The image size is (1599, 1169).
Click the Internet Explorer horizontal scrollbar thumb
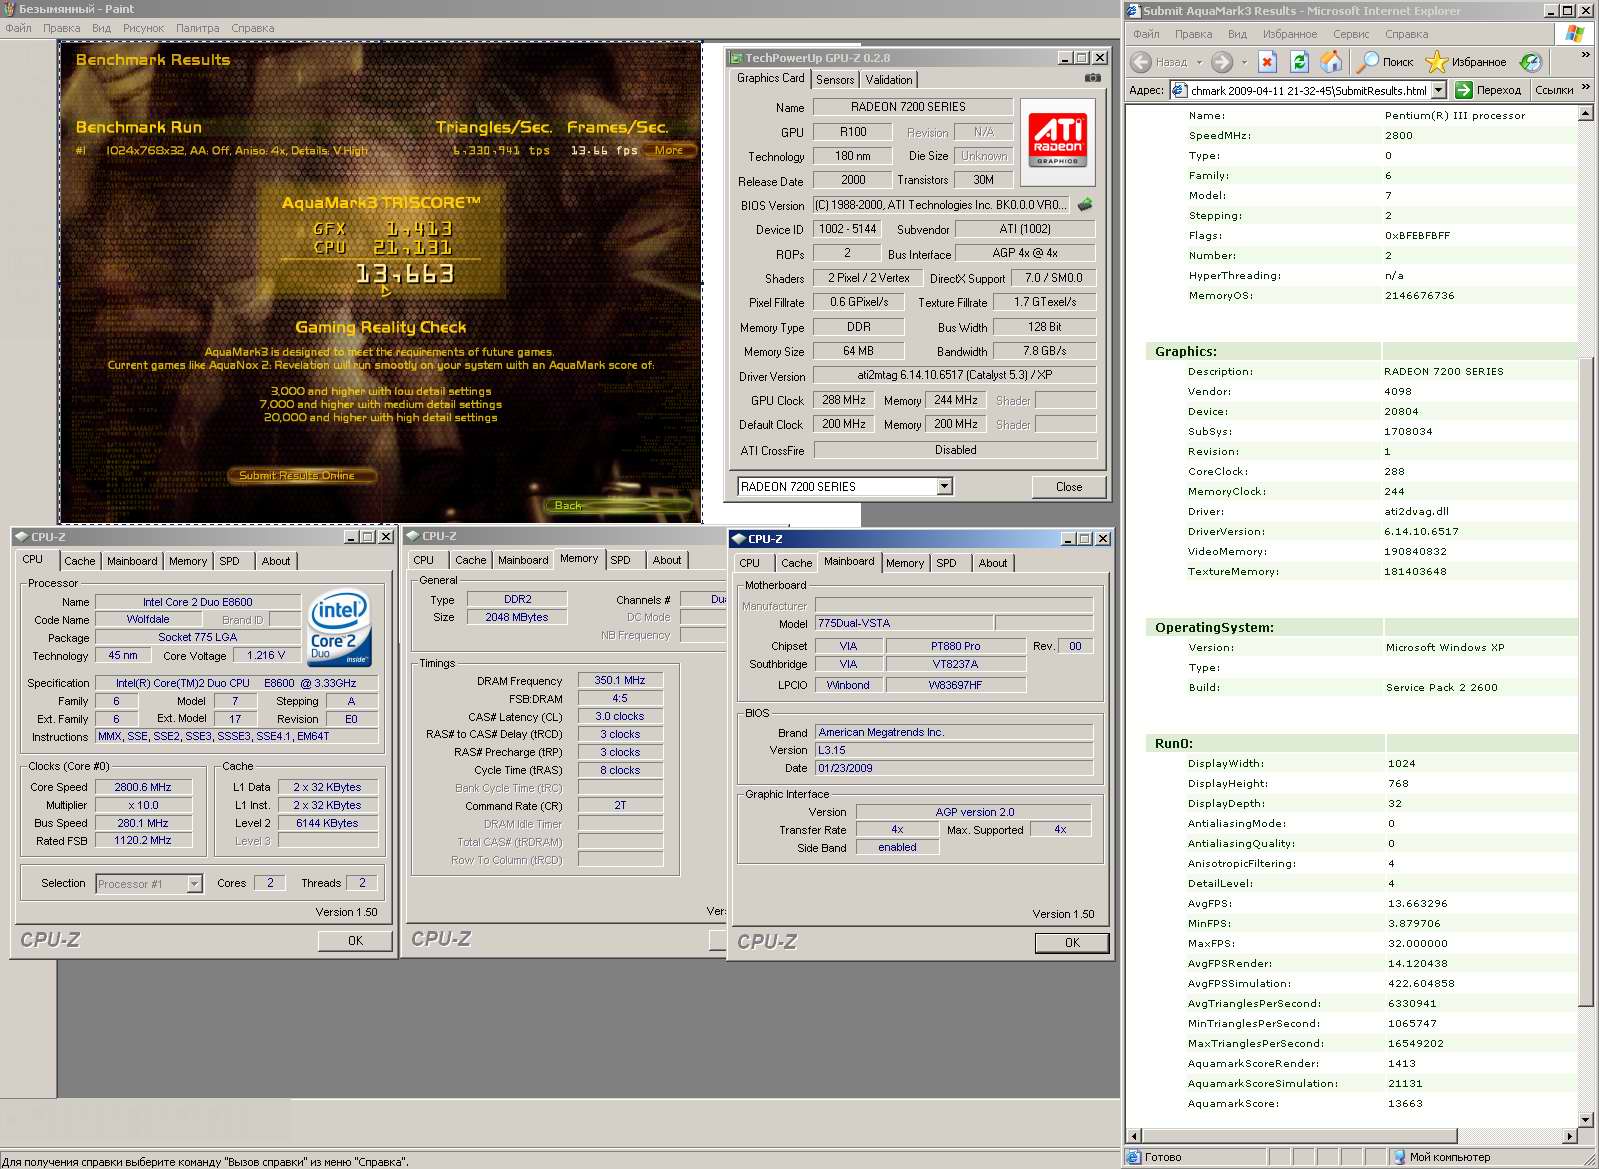point(1299,1136)
